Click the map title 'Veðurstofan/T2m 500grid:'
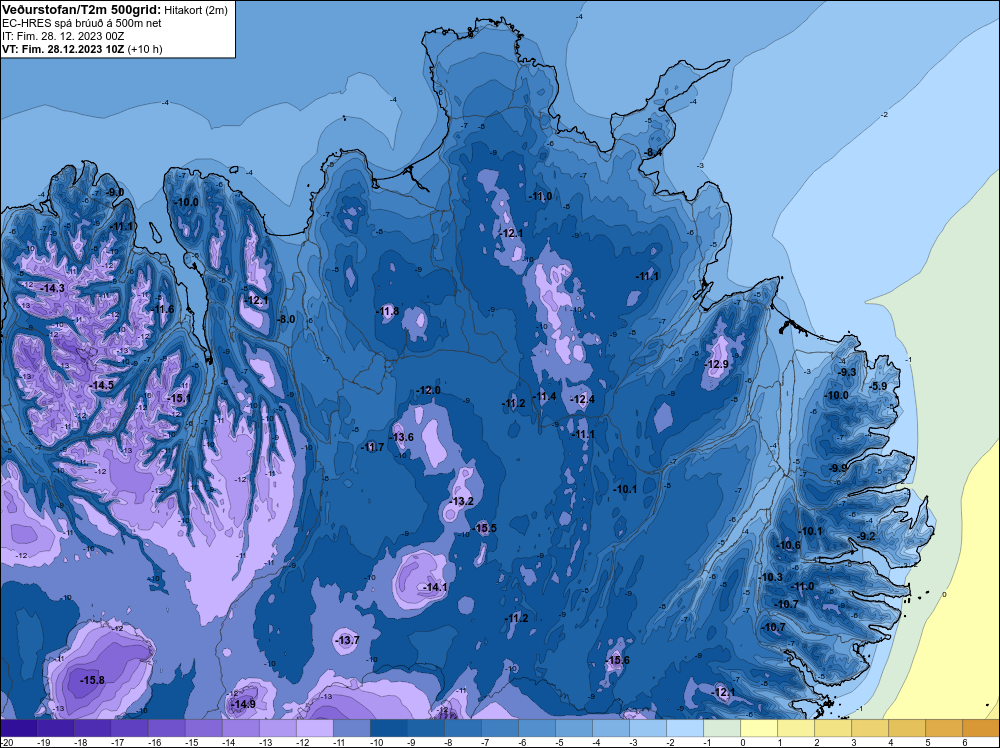 pyautogui.click(x=80, y=10)
